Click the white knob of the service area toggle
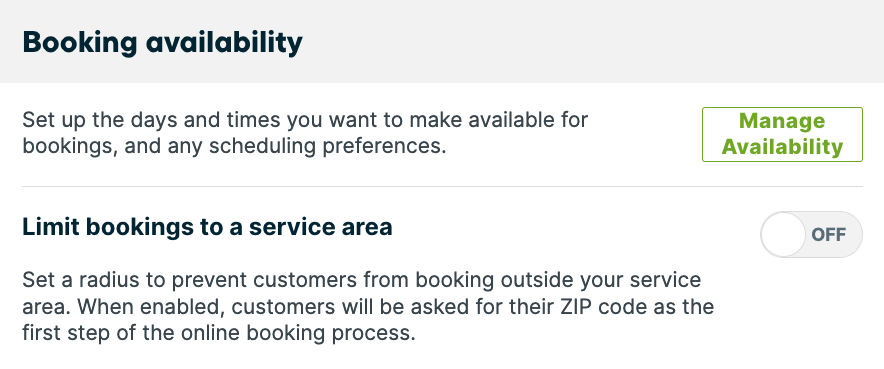Screen dimensions: 884x369 (783, 234)
